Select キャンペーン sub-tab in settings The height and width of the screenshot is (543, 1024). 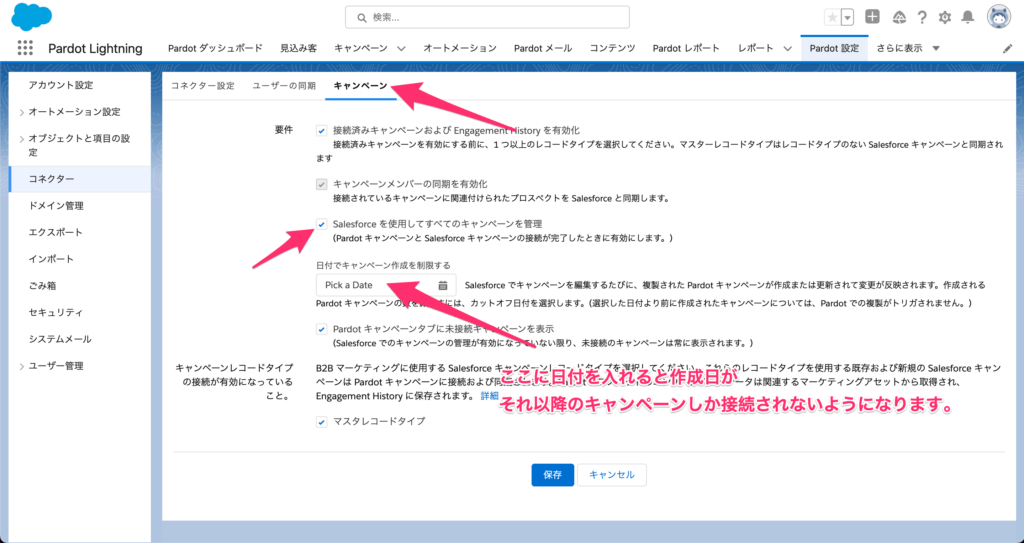[x=360, y=86]
